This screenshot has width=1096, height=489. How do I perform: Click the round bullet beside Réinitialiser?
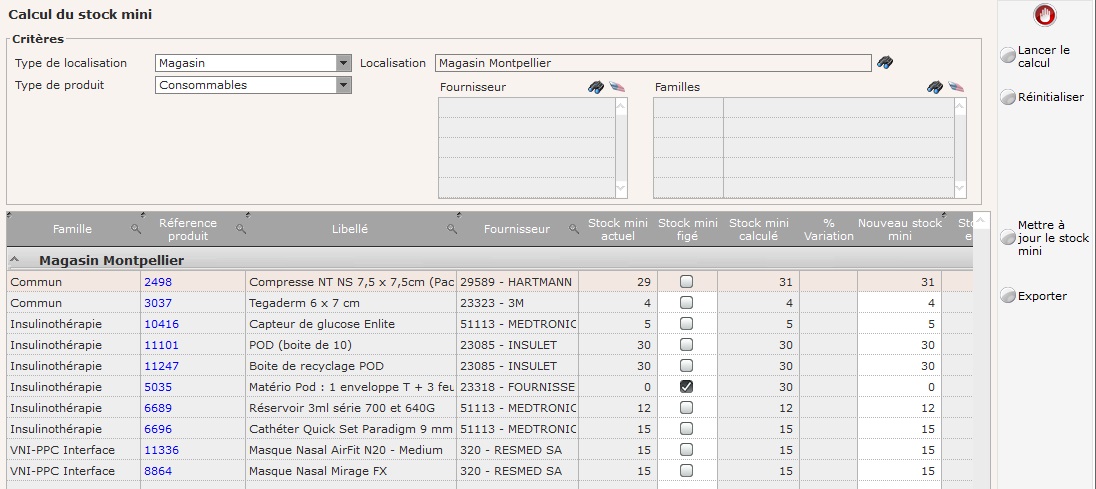(x=1008, y=98)
